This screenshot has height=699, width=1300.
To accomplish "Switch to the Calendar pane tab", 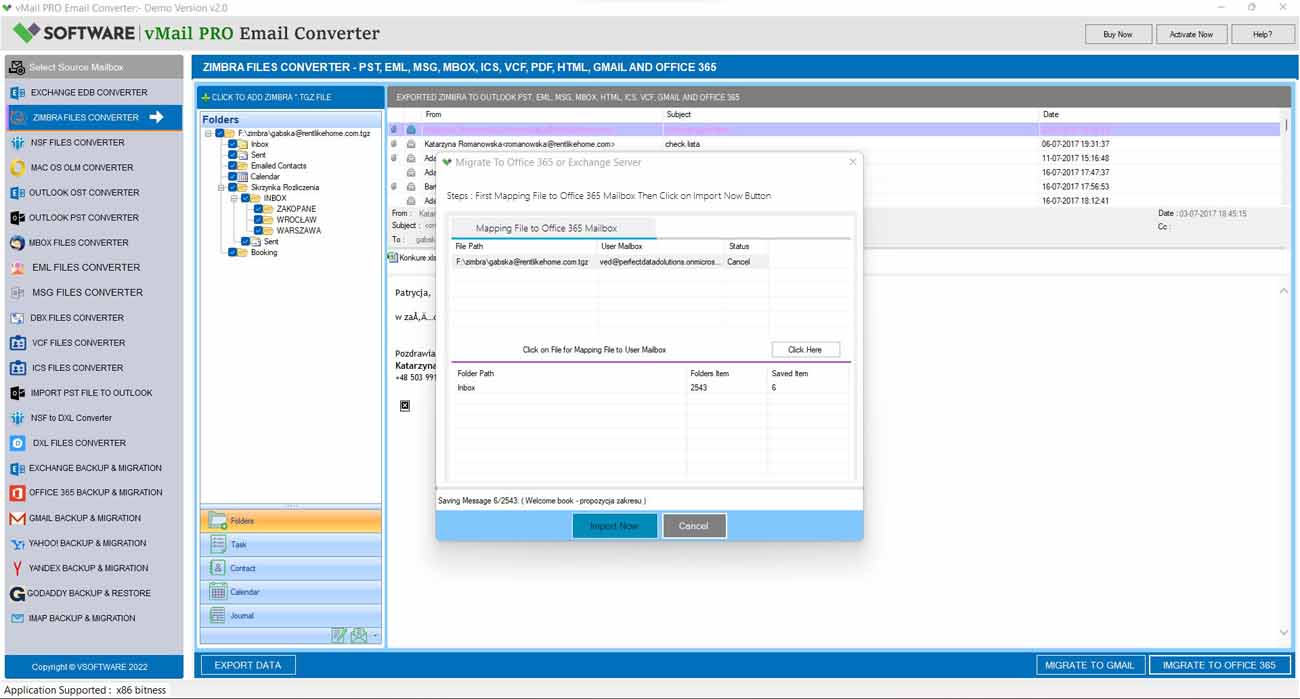I will click(291, 592).
